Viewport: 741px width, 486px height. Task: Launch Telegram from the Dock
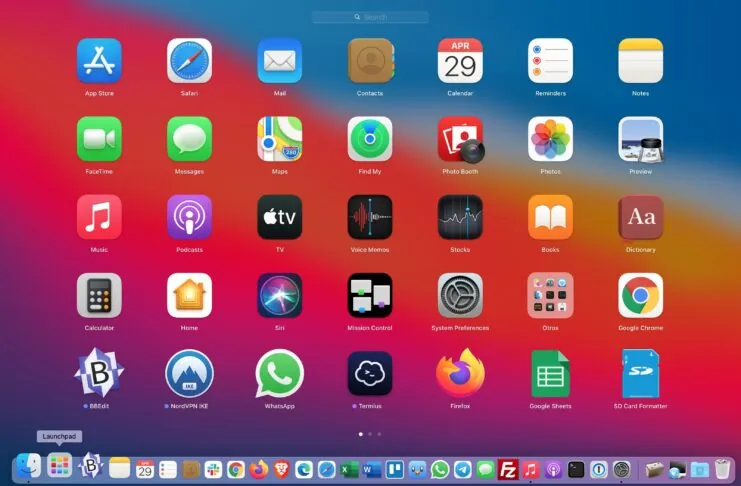tap(463, 469)
